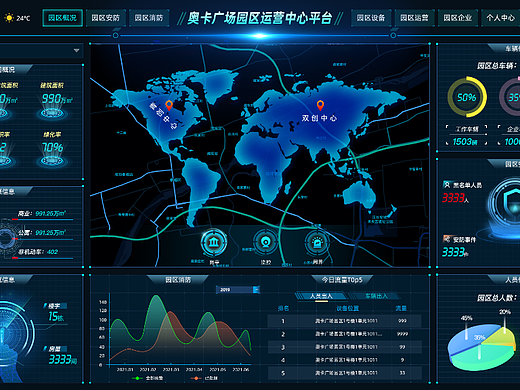
Task: Click ranking row 3 with flow 99
Action: 344,347
